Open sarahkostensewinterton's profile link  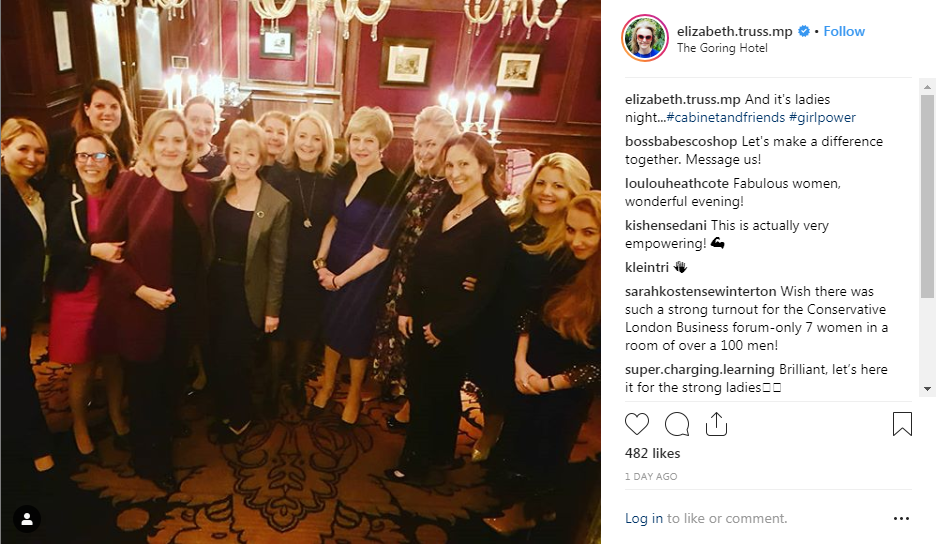coord(701,291)
